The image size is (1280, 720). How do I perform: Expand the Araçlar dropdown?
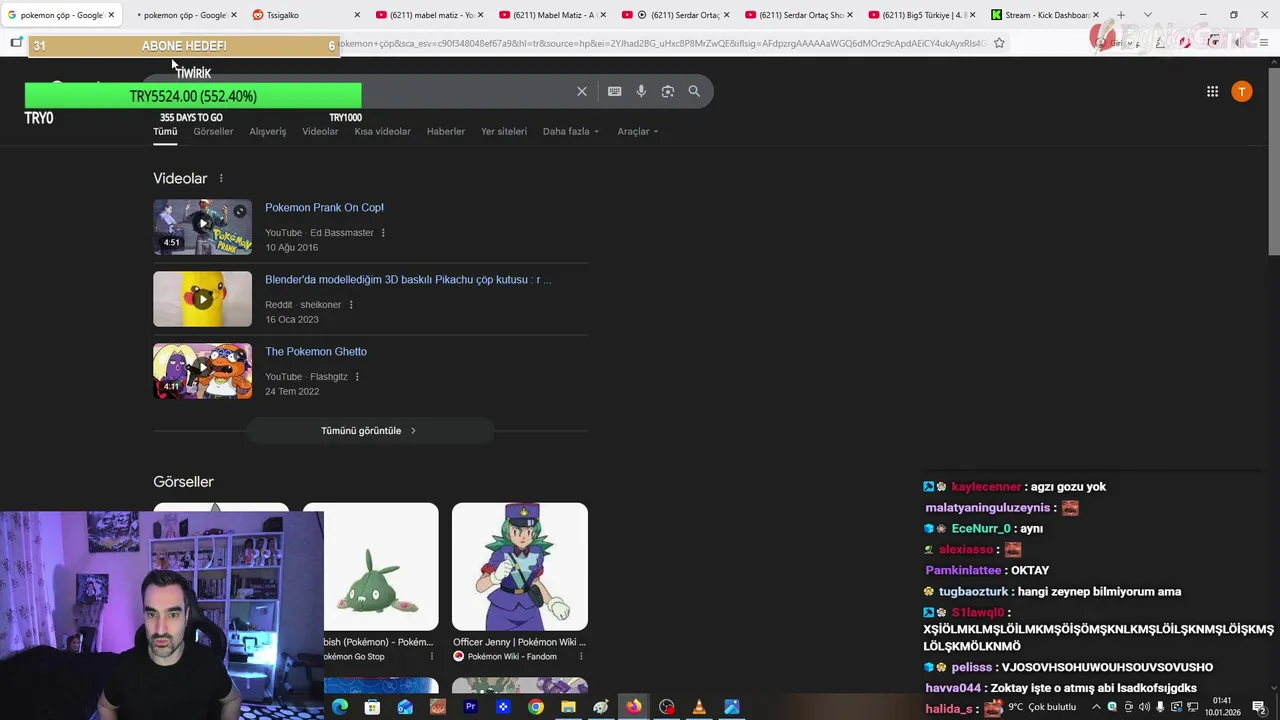[637, 131]
